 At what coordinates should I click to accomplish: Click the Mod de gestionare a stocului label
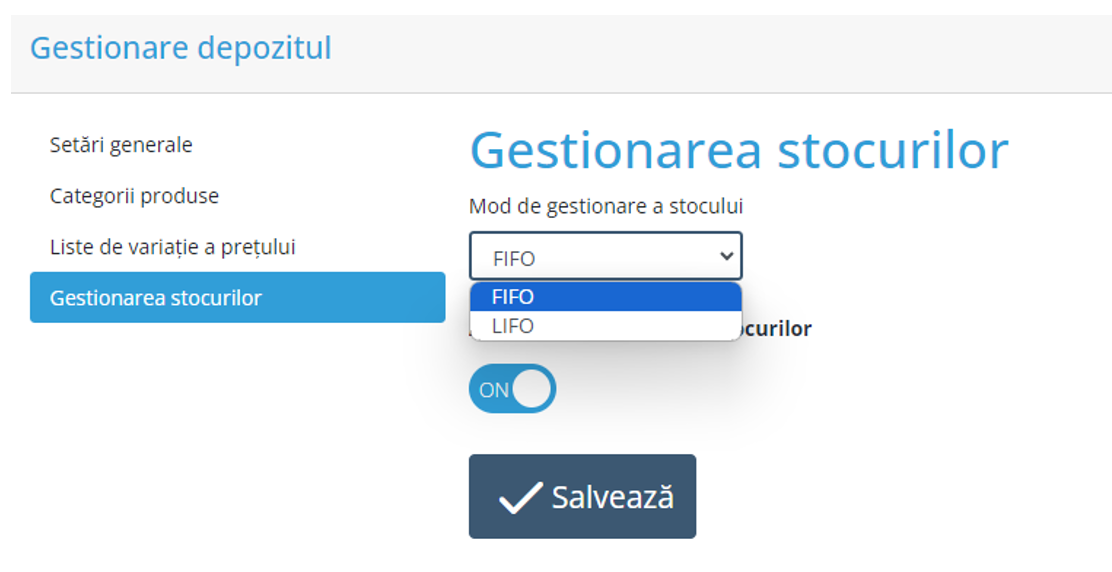606,206
